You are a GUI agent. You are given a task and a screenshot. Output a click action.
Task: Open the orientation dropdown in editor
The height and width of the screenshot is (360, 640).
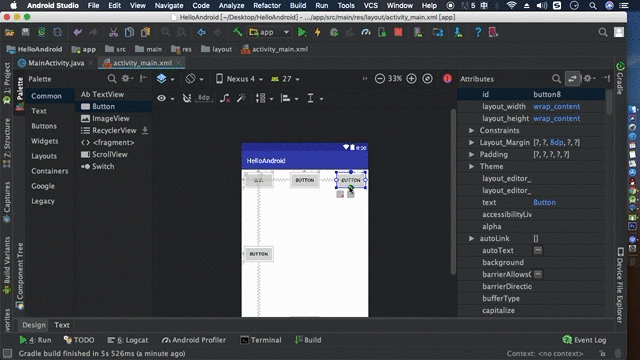pyautogui.click(x=194, y=78)
